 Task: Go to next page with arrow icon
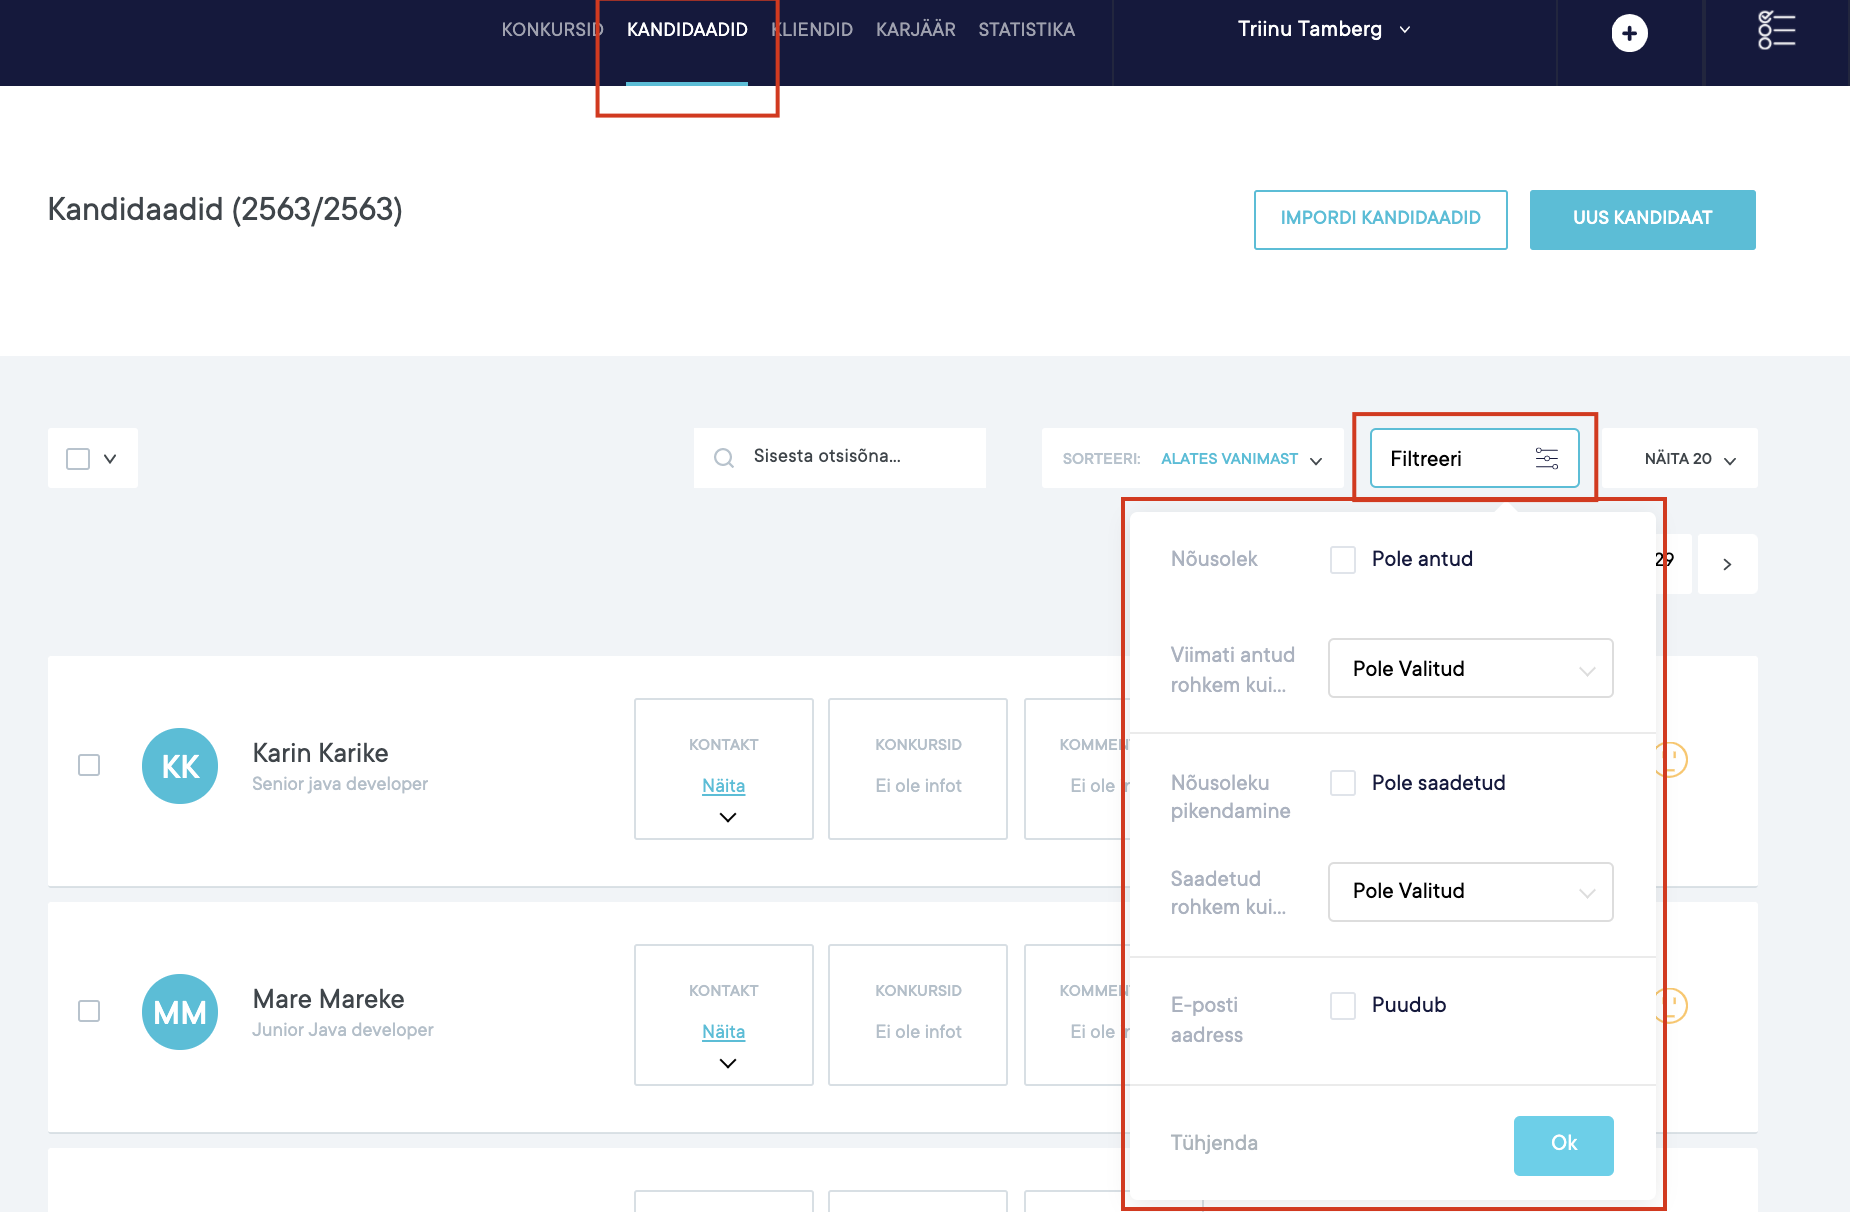tap(1727, 564)
